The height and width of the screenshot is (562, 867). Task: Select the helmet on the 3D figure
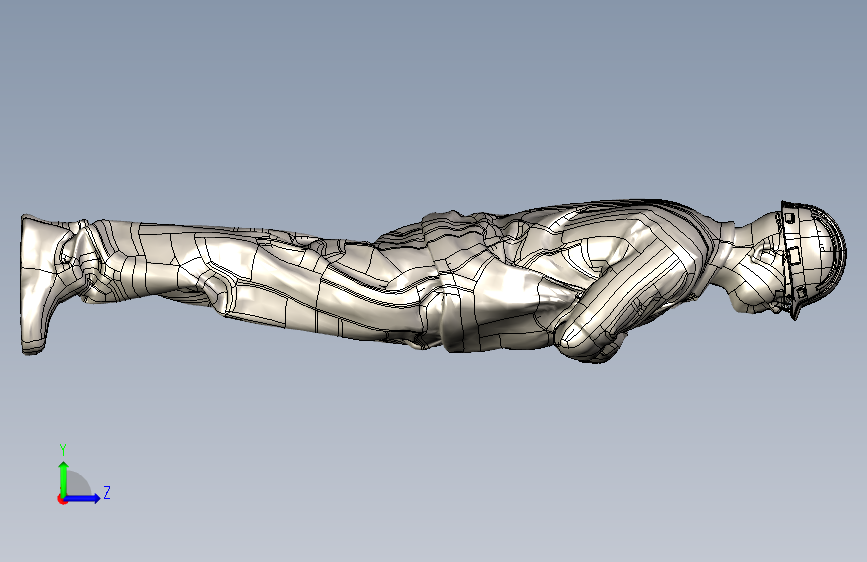813,258
